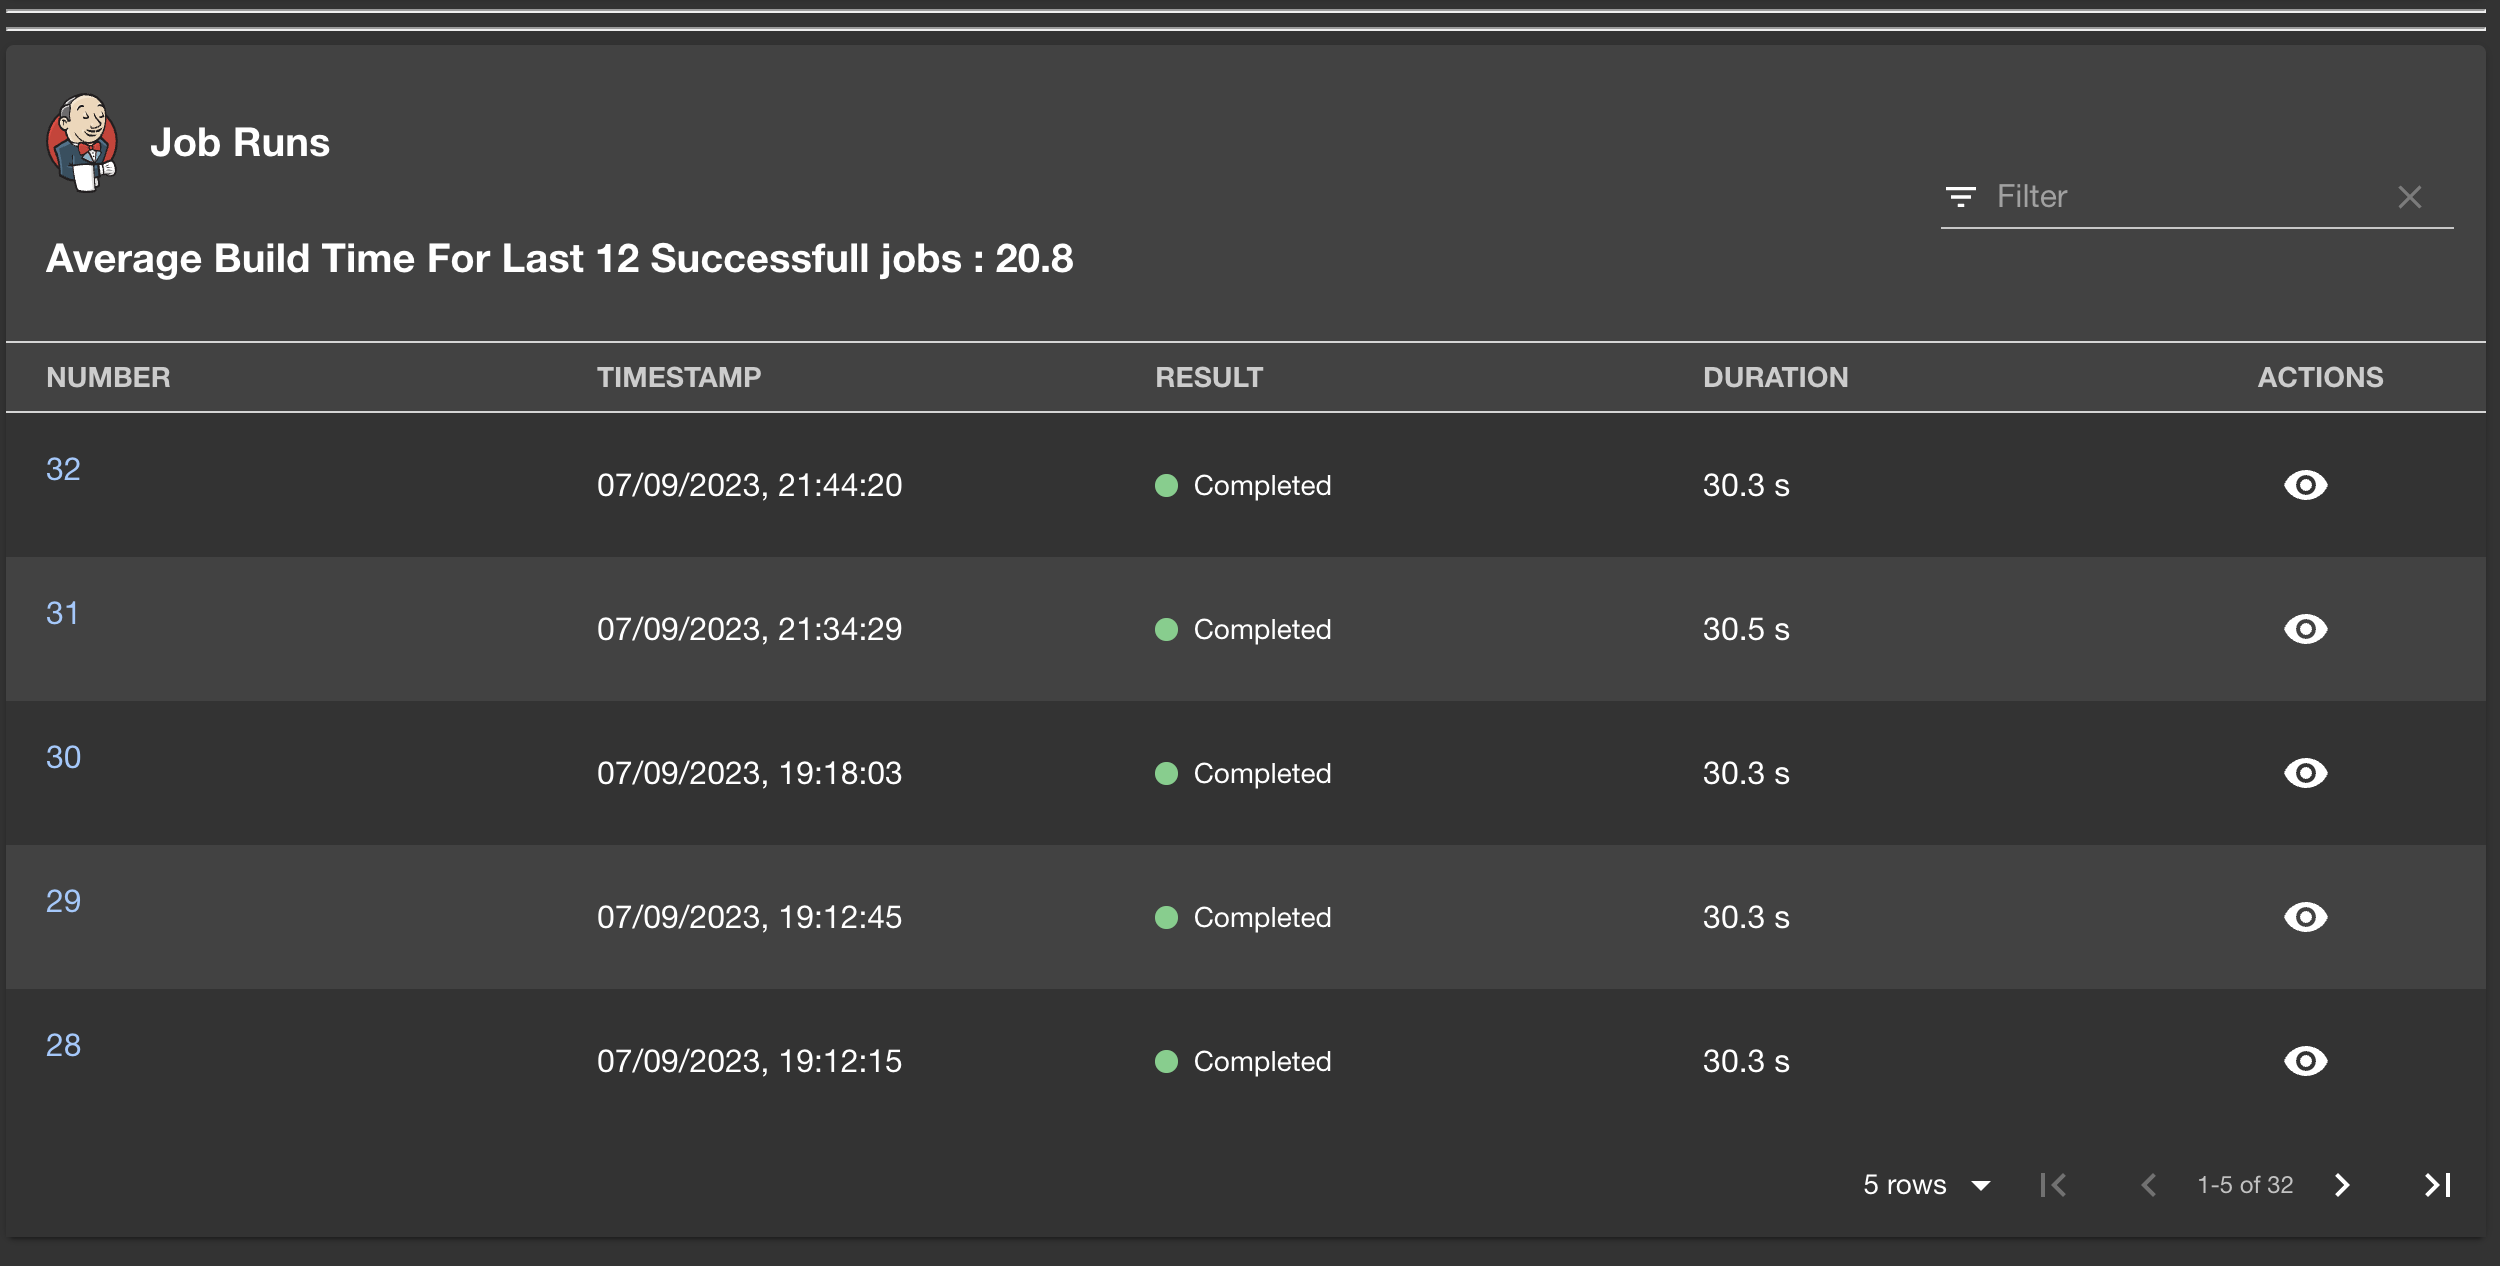
Task: Open build number 30 link
Action: pyautogui.click(x=63, y=757)
